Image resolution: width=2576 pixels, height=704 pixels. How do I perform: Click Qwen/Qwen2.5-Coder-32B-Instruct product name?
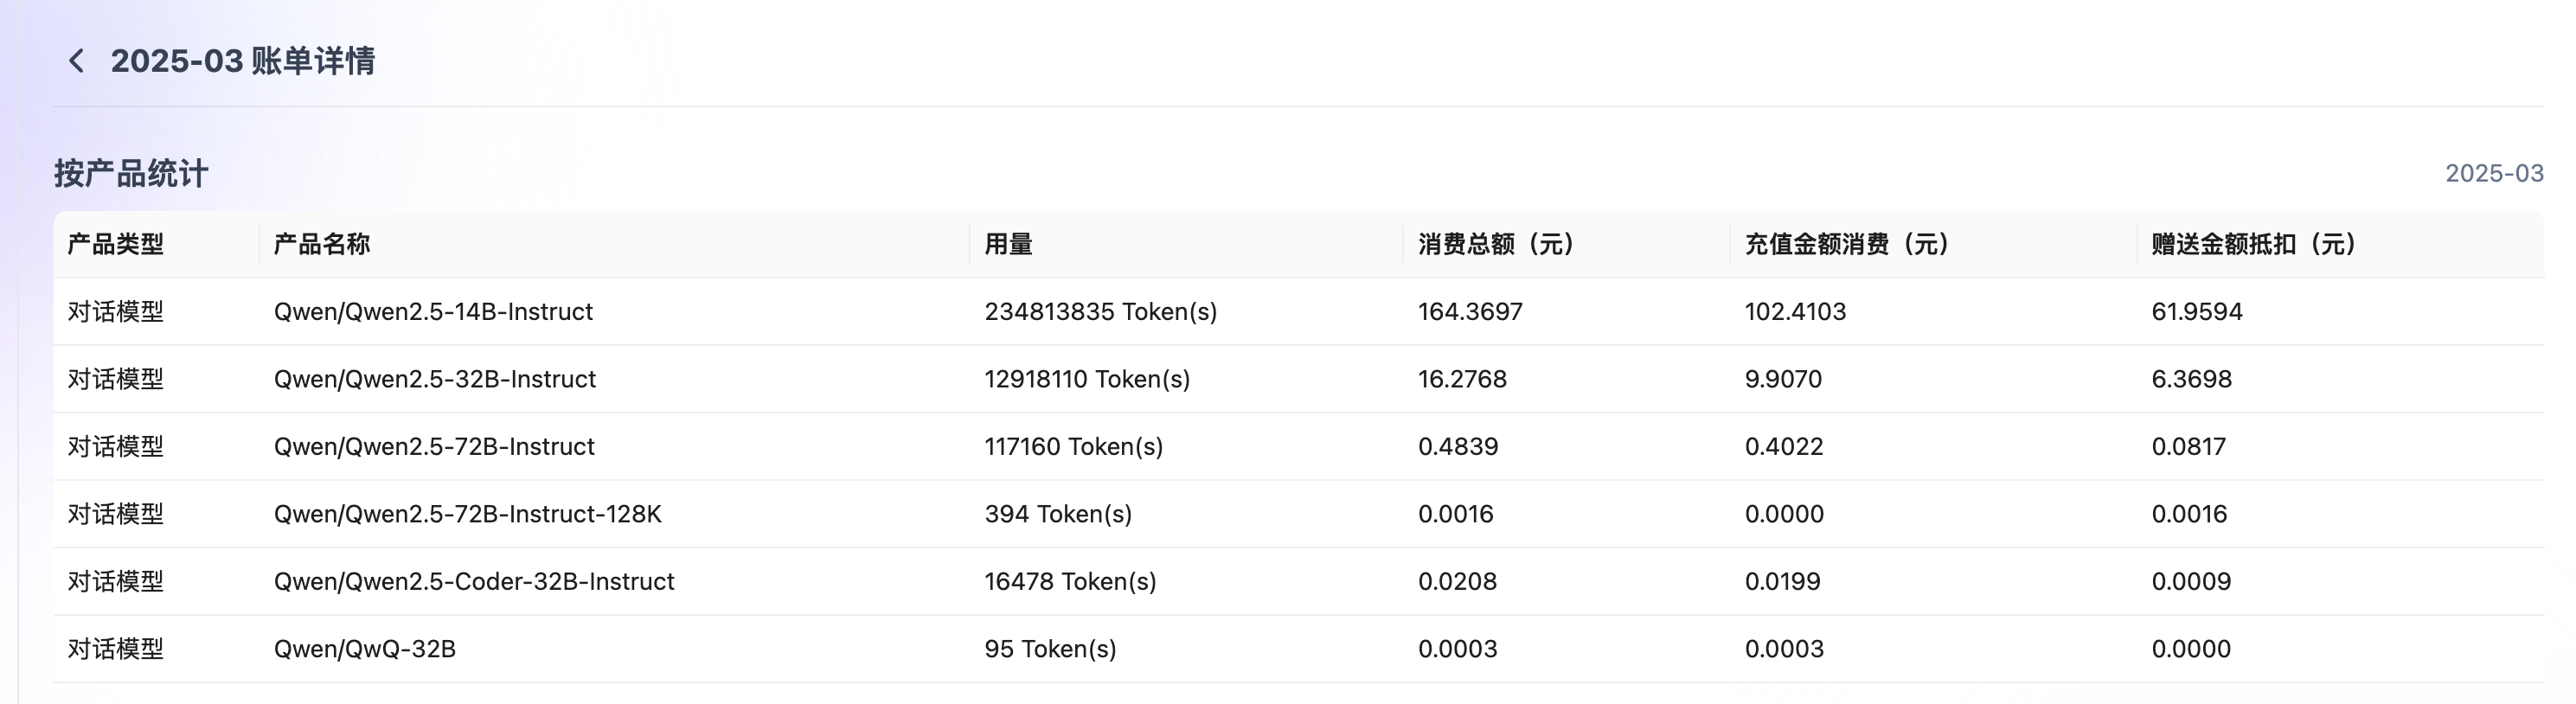(x=474, y=582)
